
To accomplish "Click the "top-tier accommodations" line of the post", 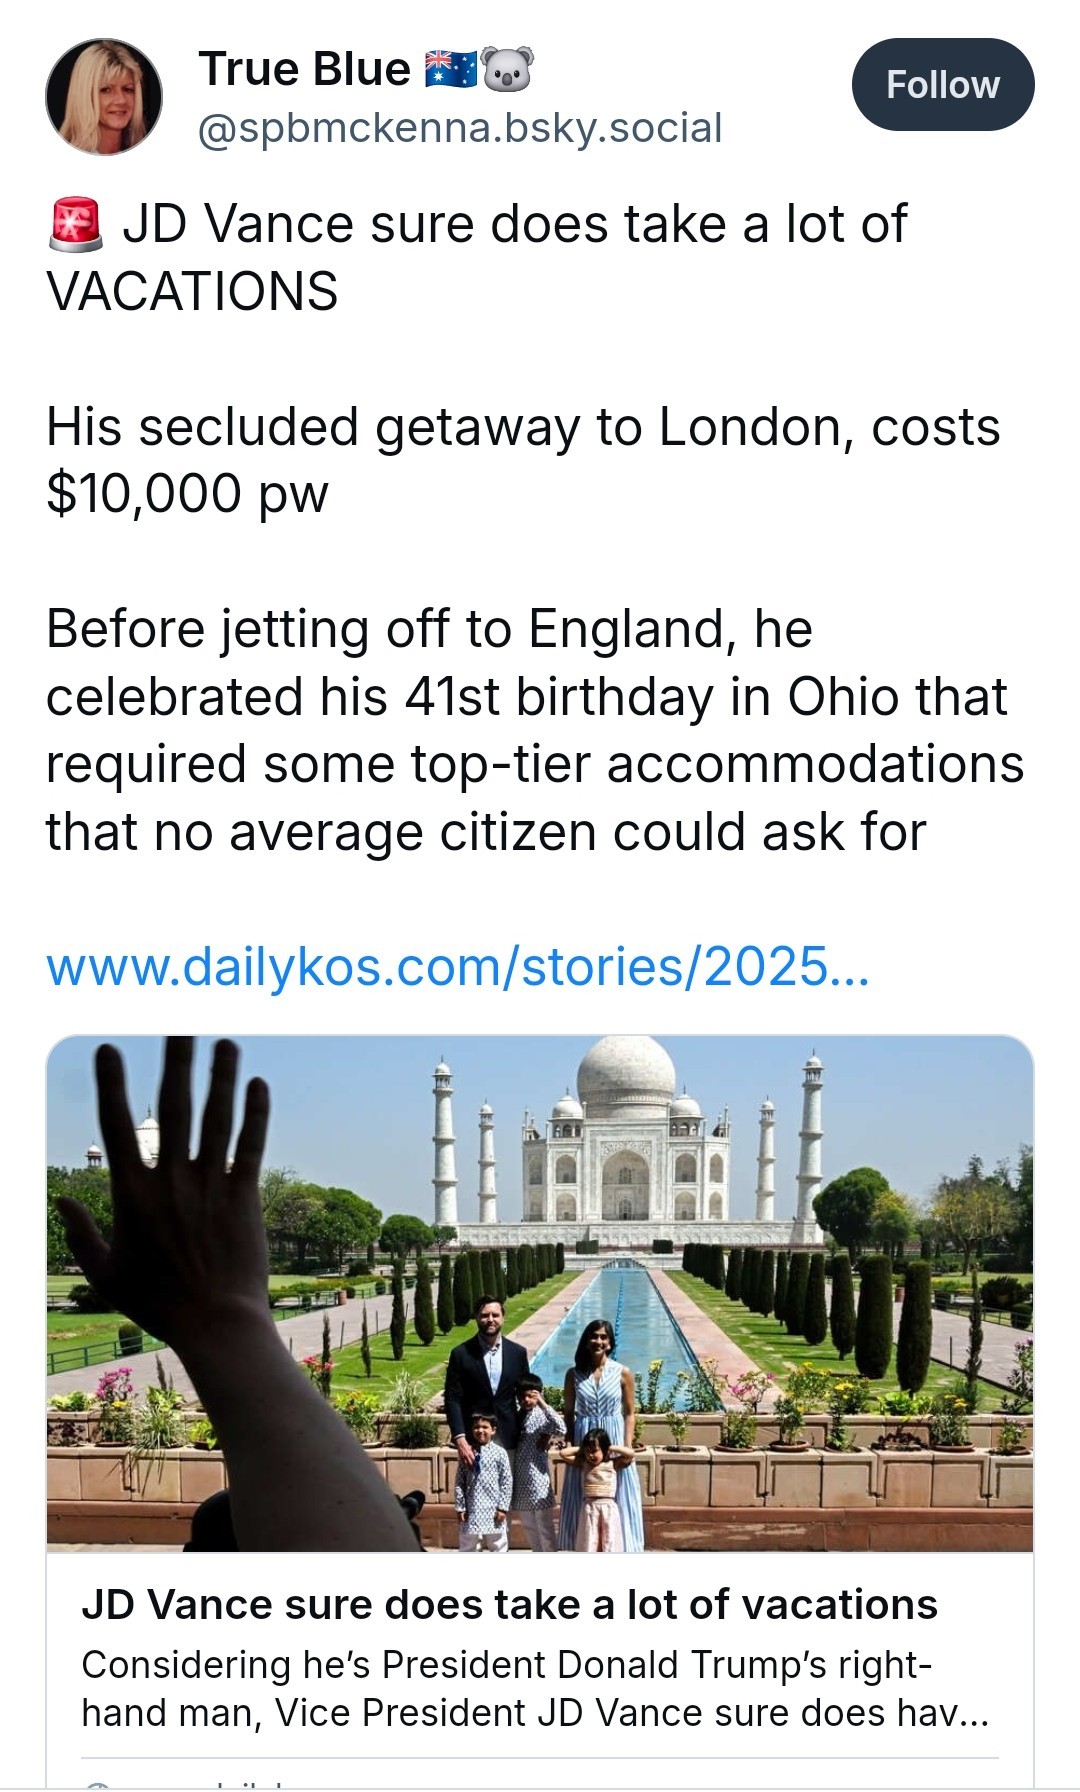I will [535, 764].
